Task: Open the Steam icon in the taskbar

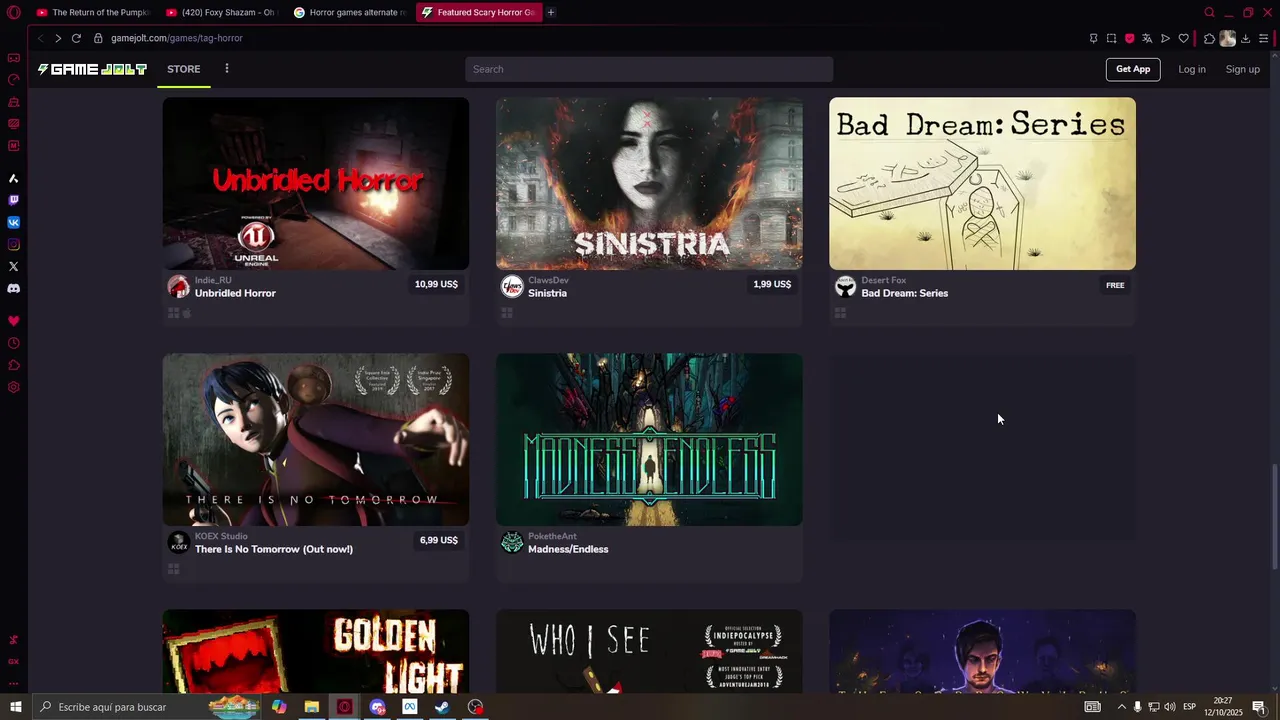Action: 442,707
